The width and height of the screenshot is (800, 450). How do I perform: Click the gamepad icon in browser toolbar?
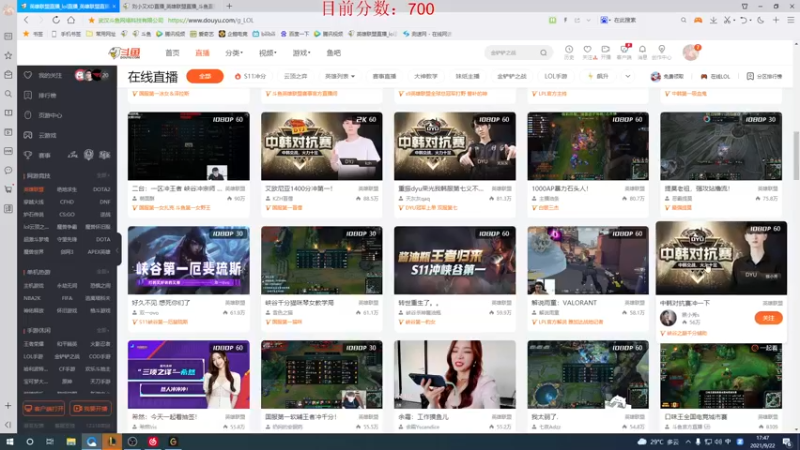click(697, 20)
